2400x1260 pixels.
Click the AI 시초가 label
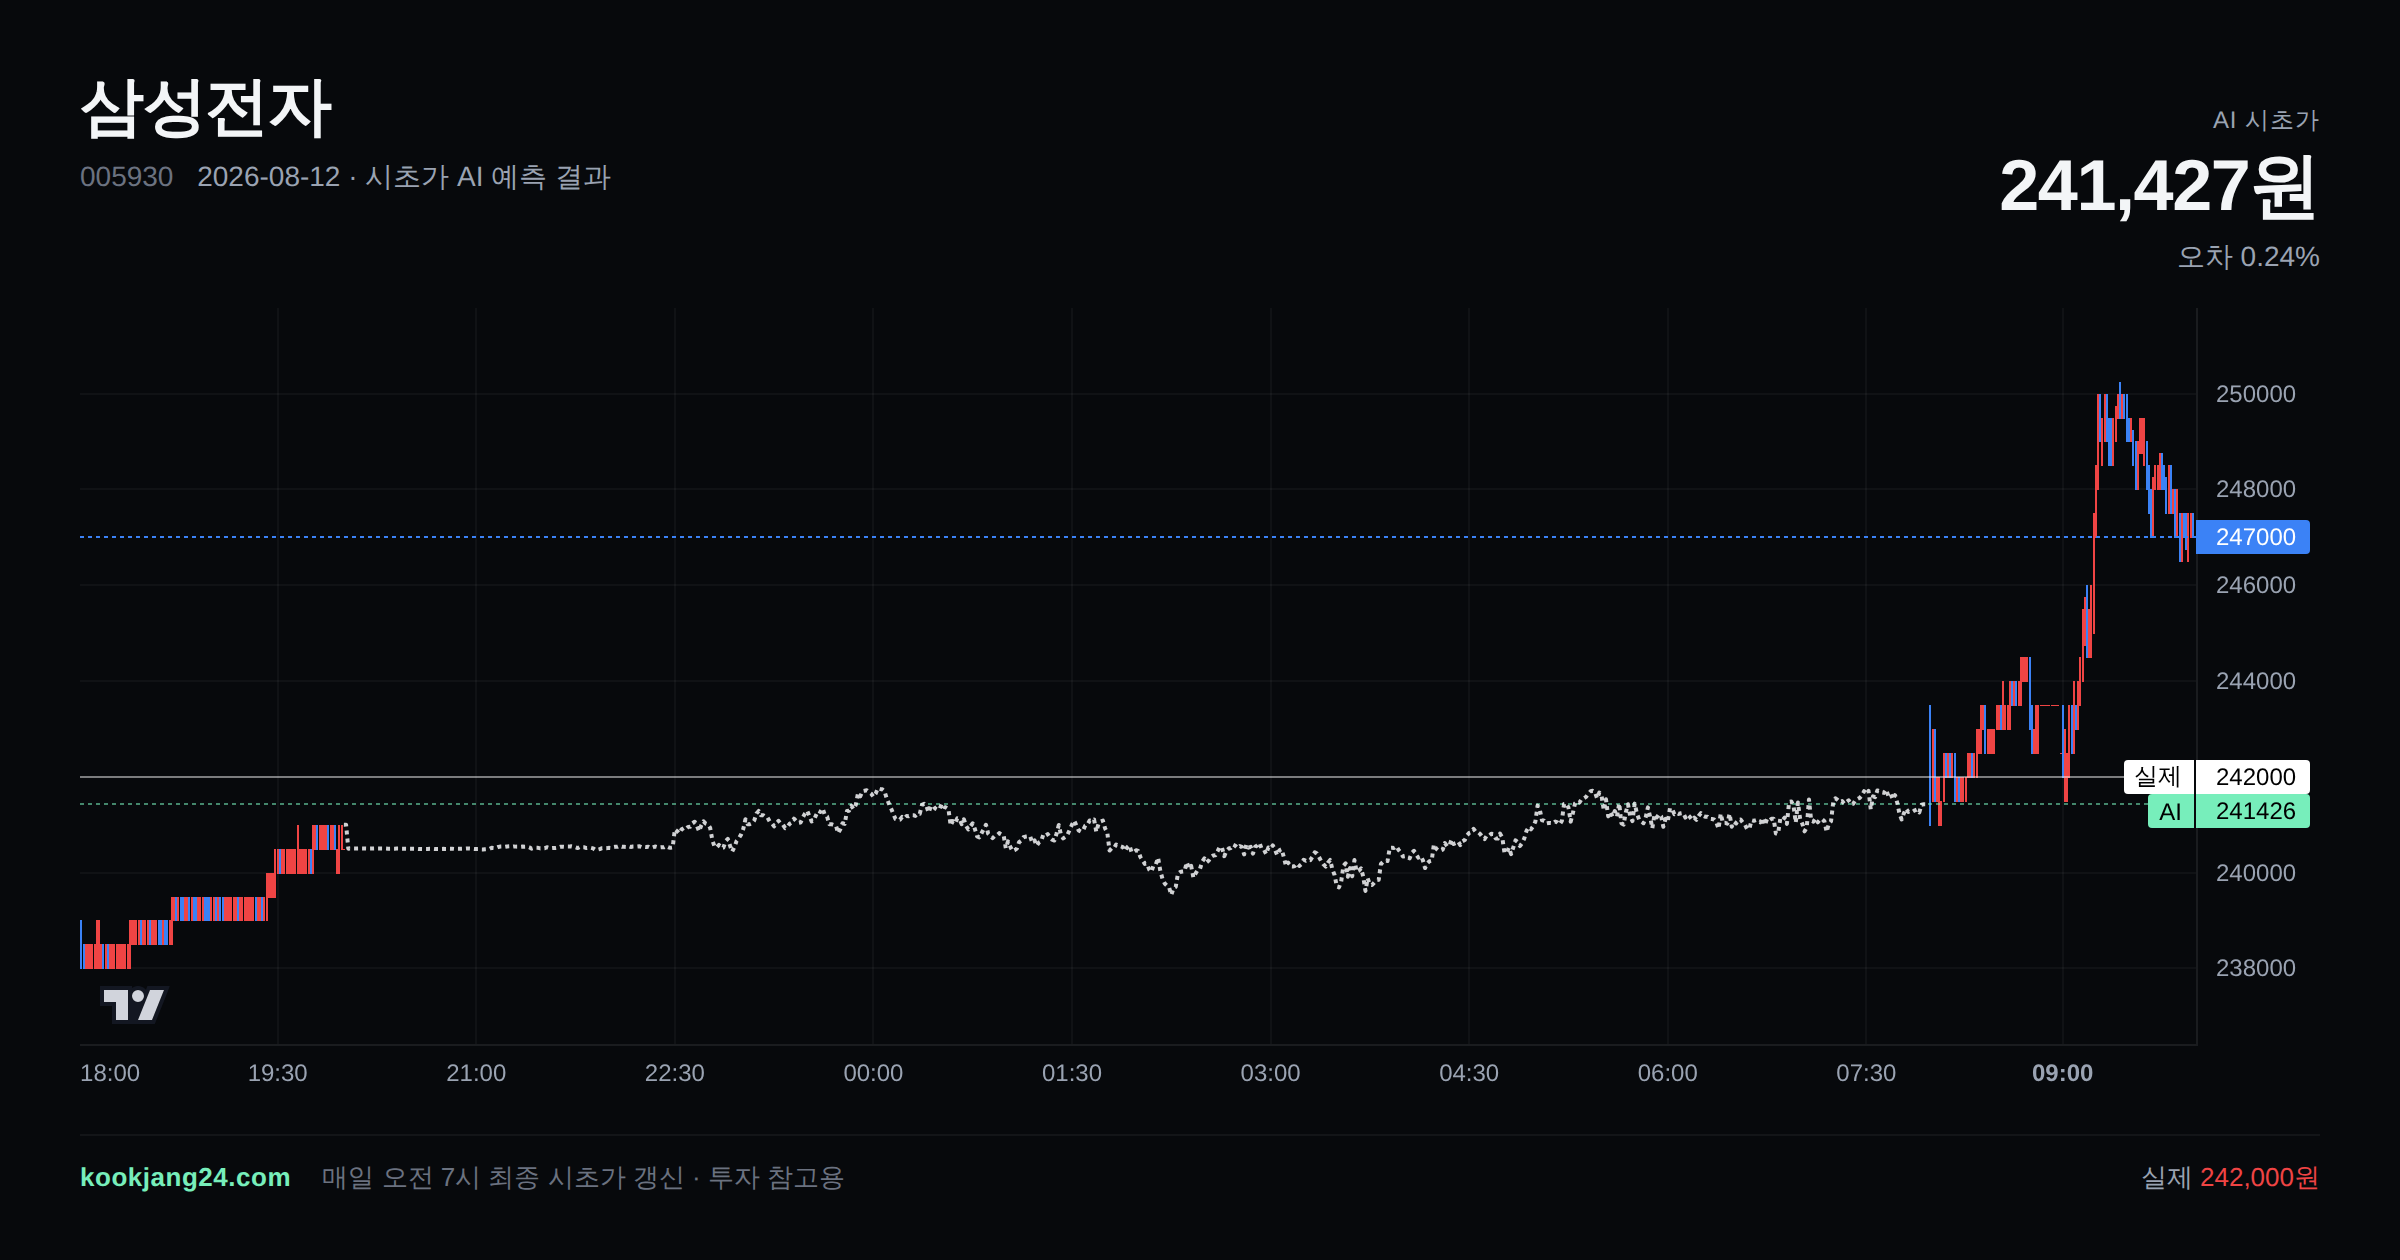(2265, 120)
